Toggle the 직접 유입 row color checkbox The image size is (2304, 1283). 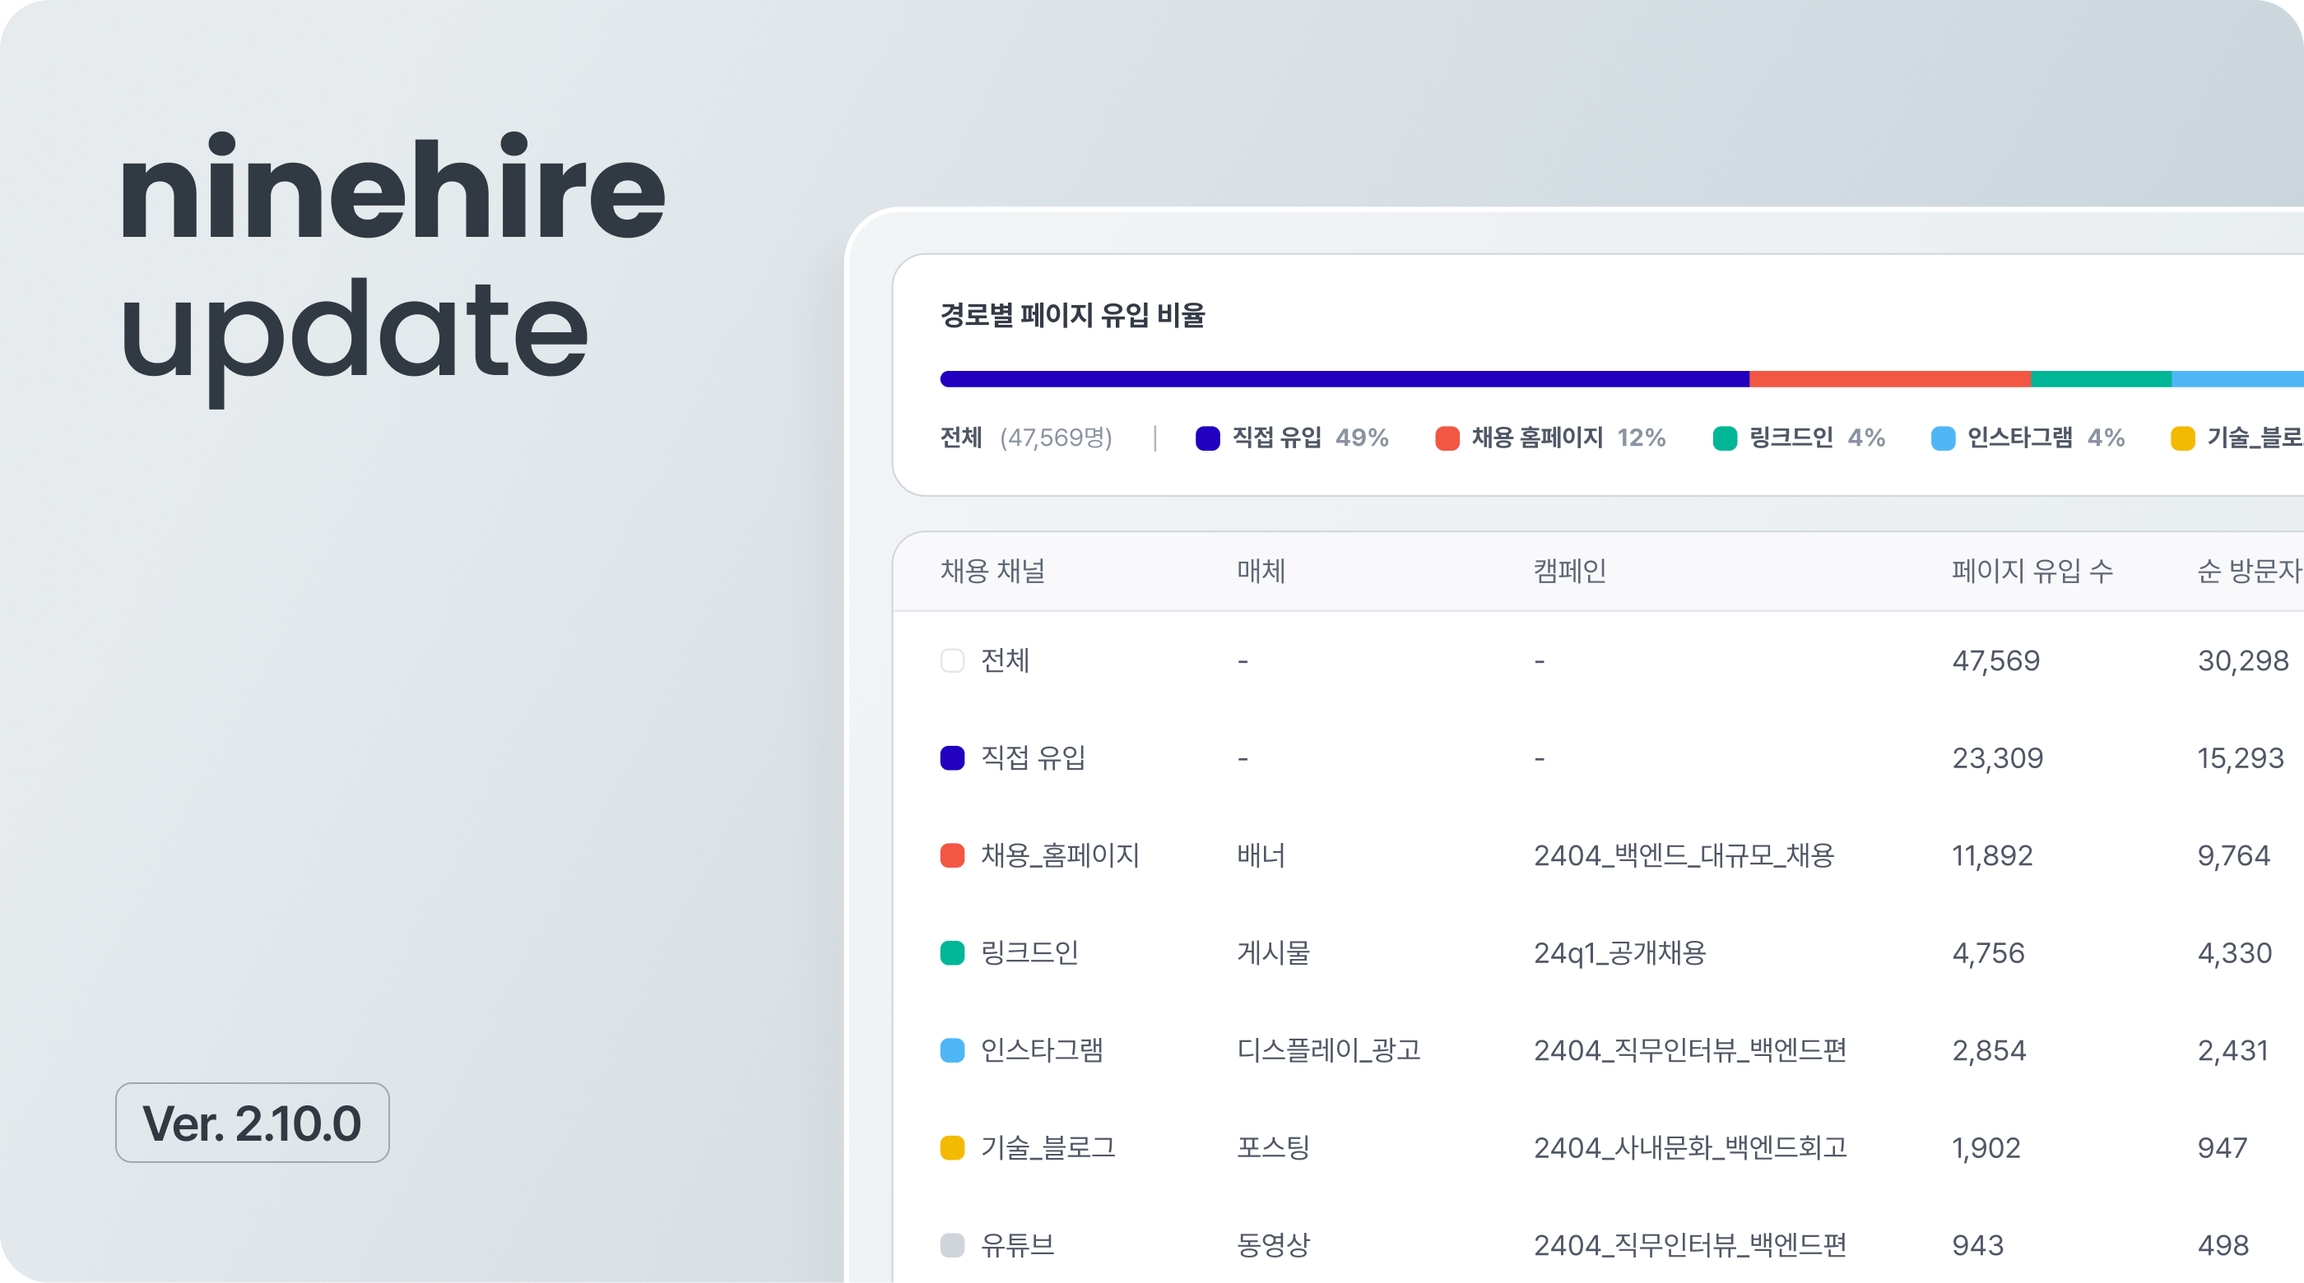[952, 758]
